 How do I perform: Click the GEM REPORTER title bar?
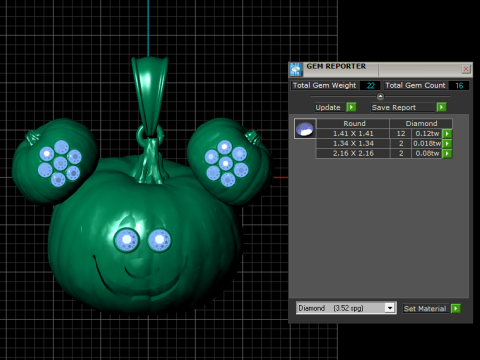point(380,69)
